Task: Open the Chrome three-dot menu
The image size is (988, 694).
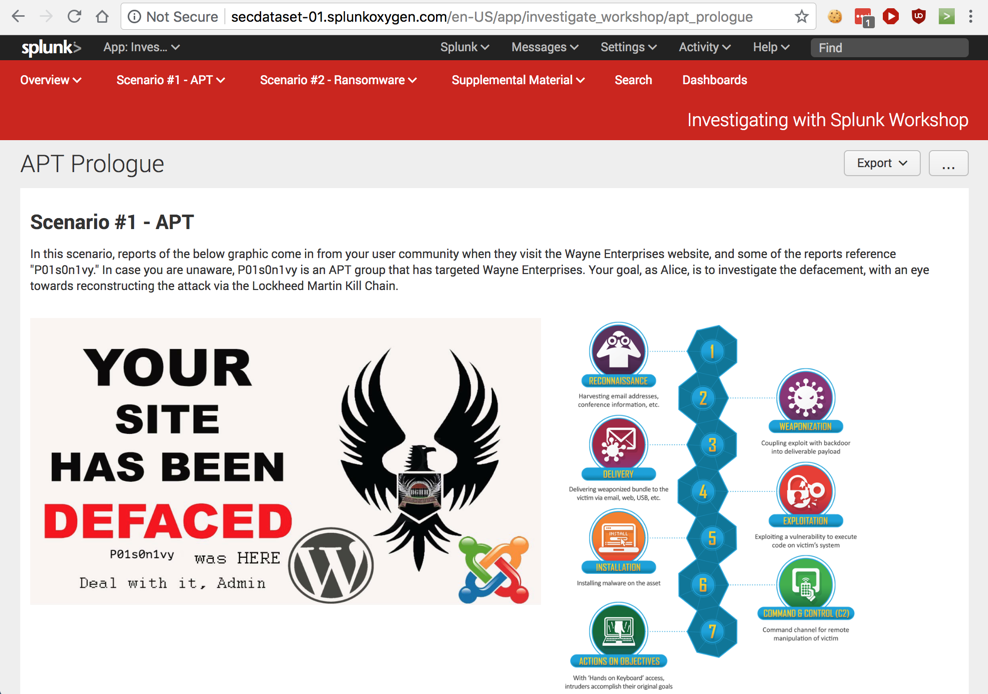Action: click(970, 16)
